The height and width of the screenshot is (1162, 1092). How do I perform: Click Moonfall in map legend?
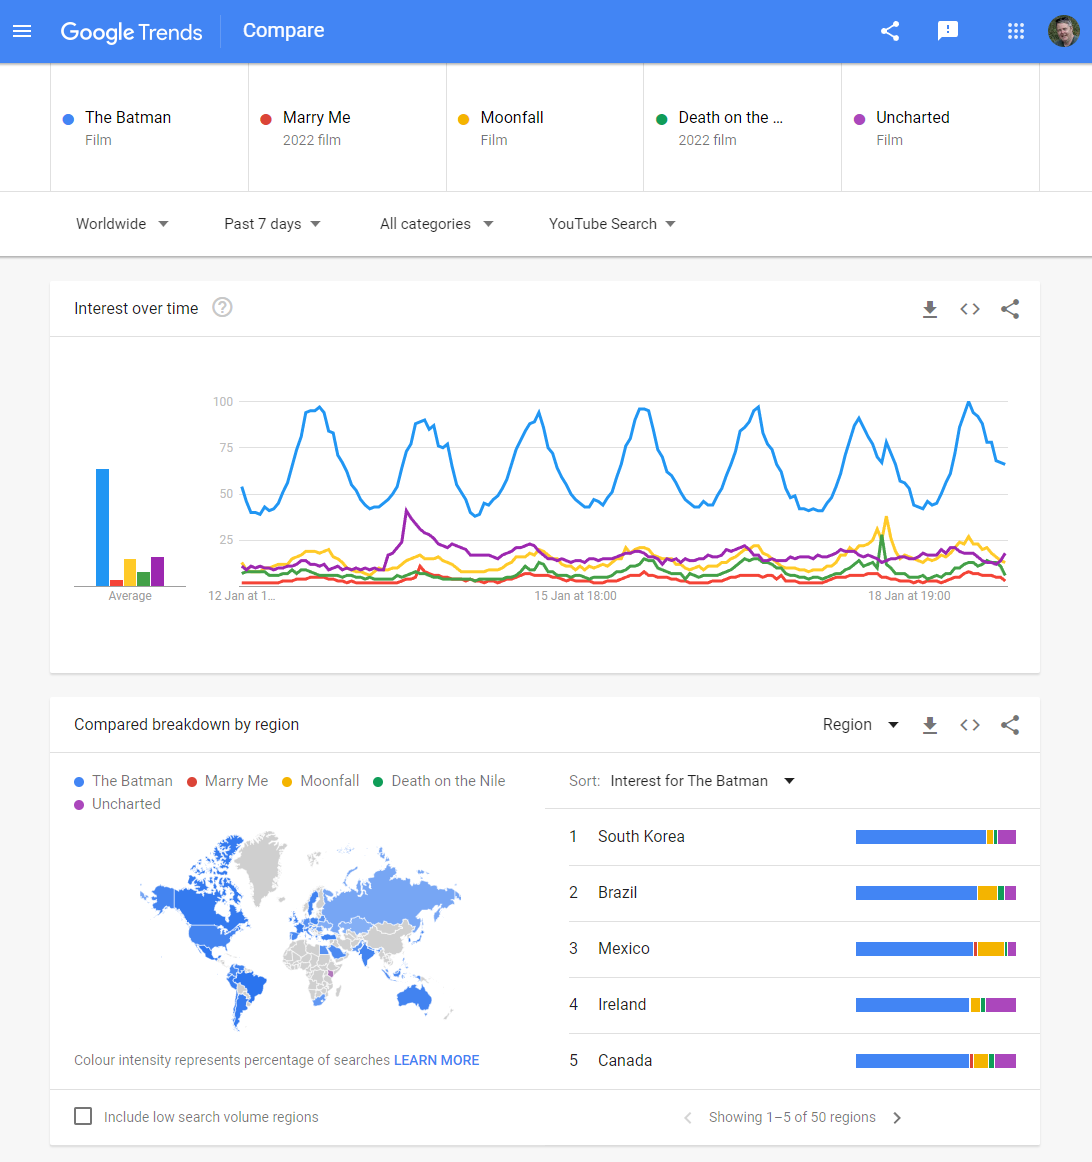tap(321, 781)
